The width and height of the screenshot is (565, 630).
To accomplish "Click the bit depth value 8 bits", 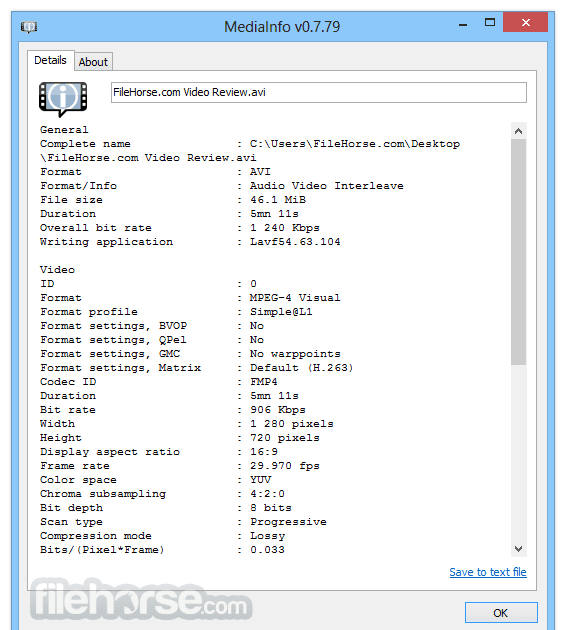I will 270,508.
